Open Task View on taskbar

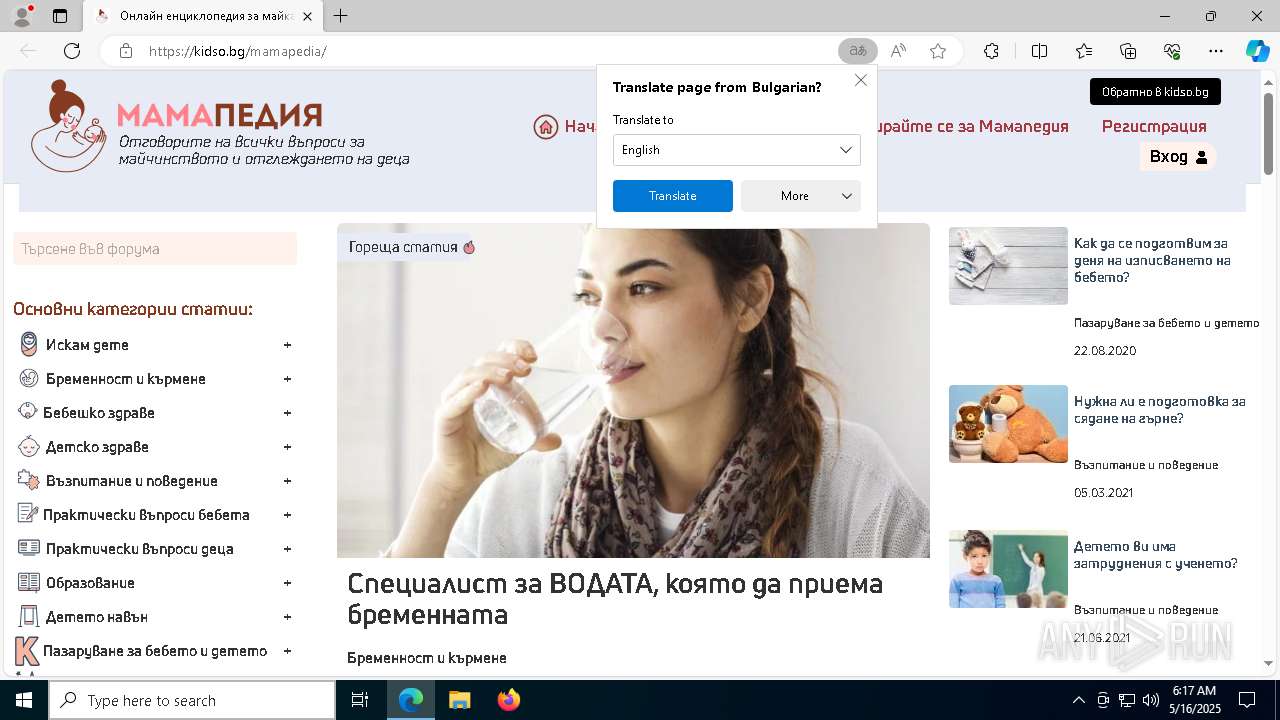[360, 700]
